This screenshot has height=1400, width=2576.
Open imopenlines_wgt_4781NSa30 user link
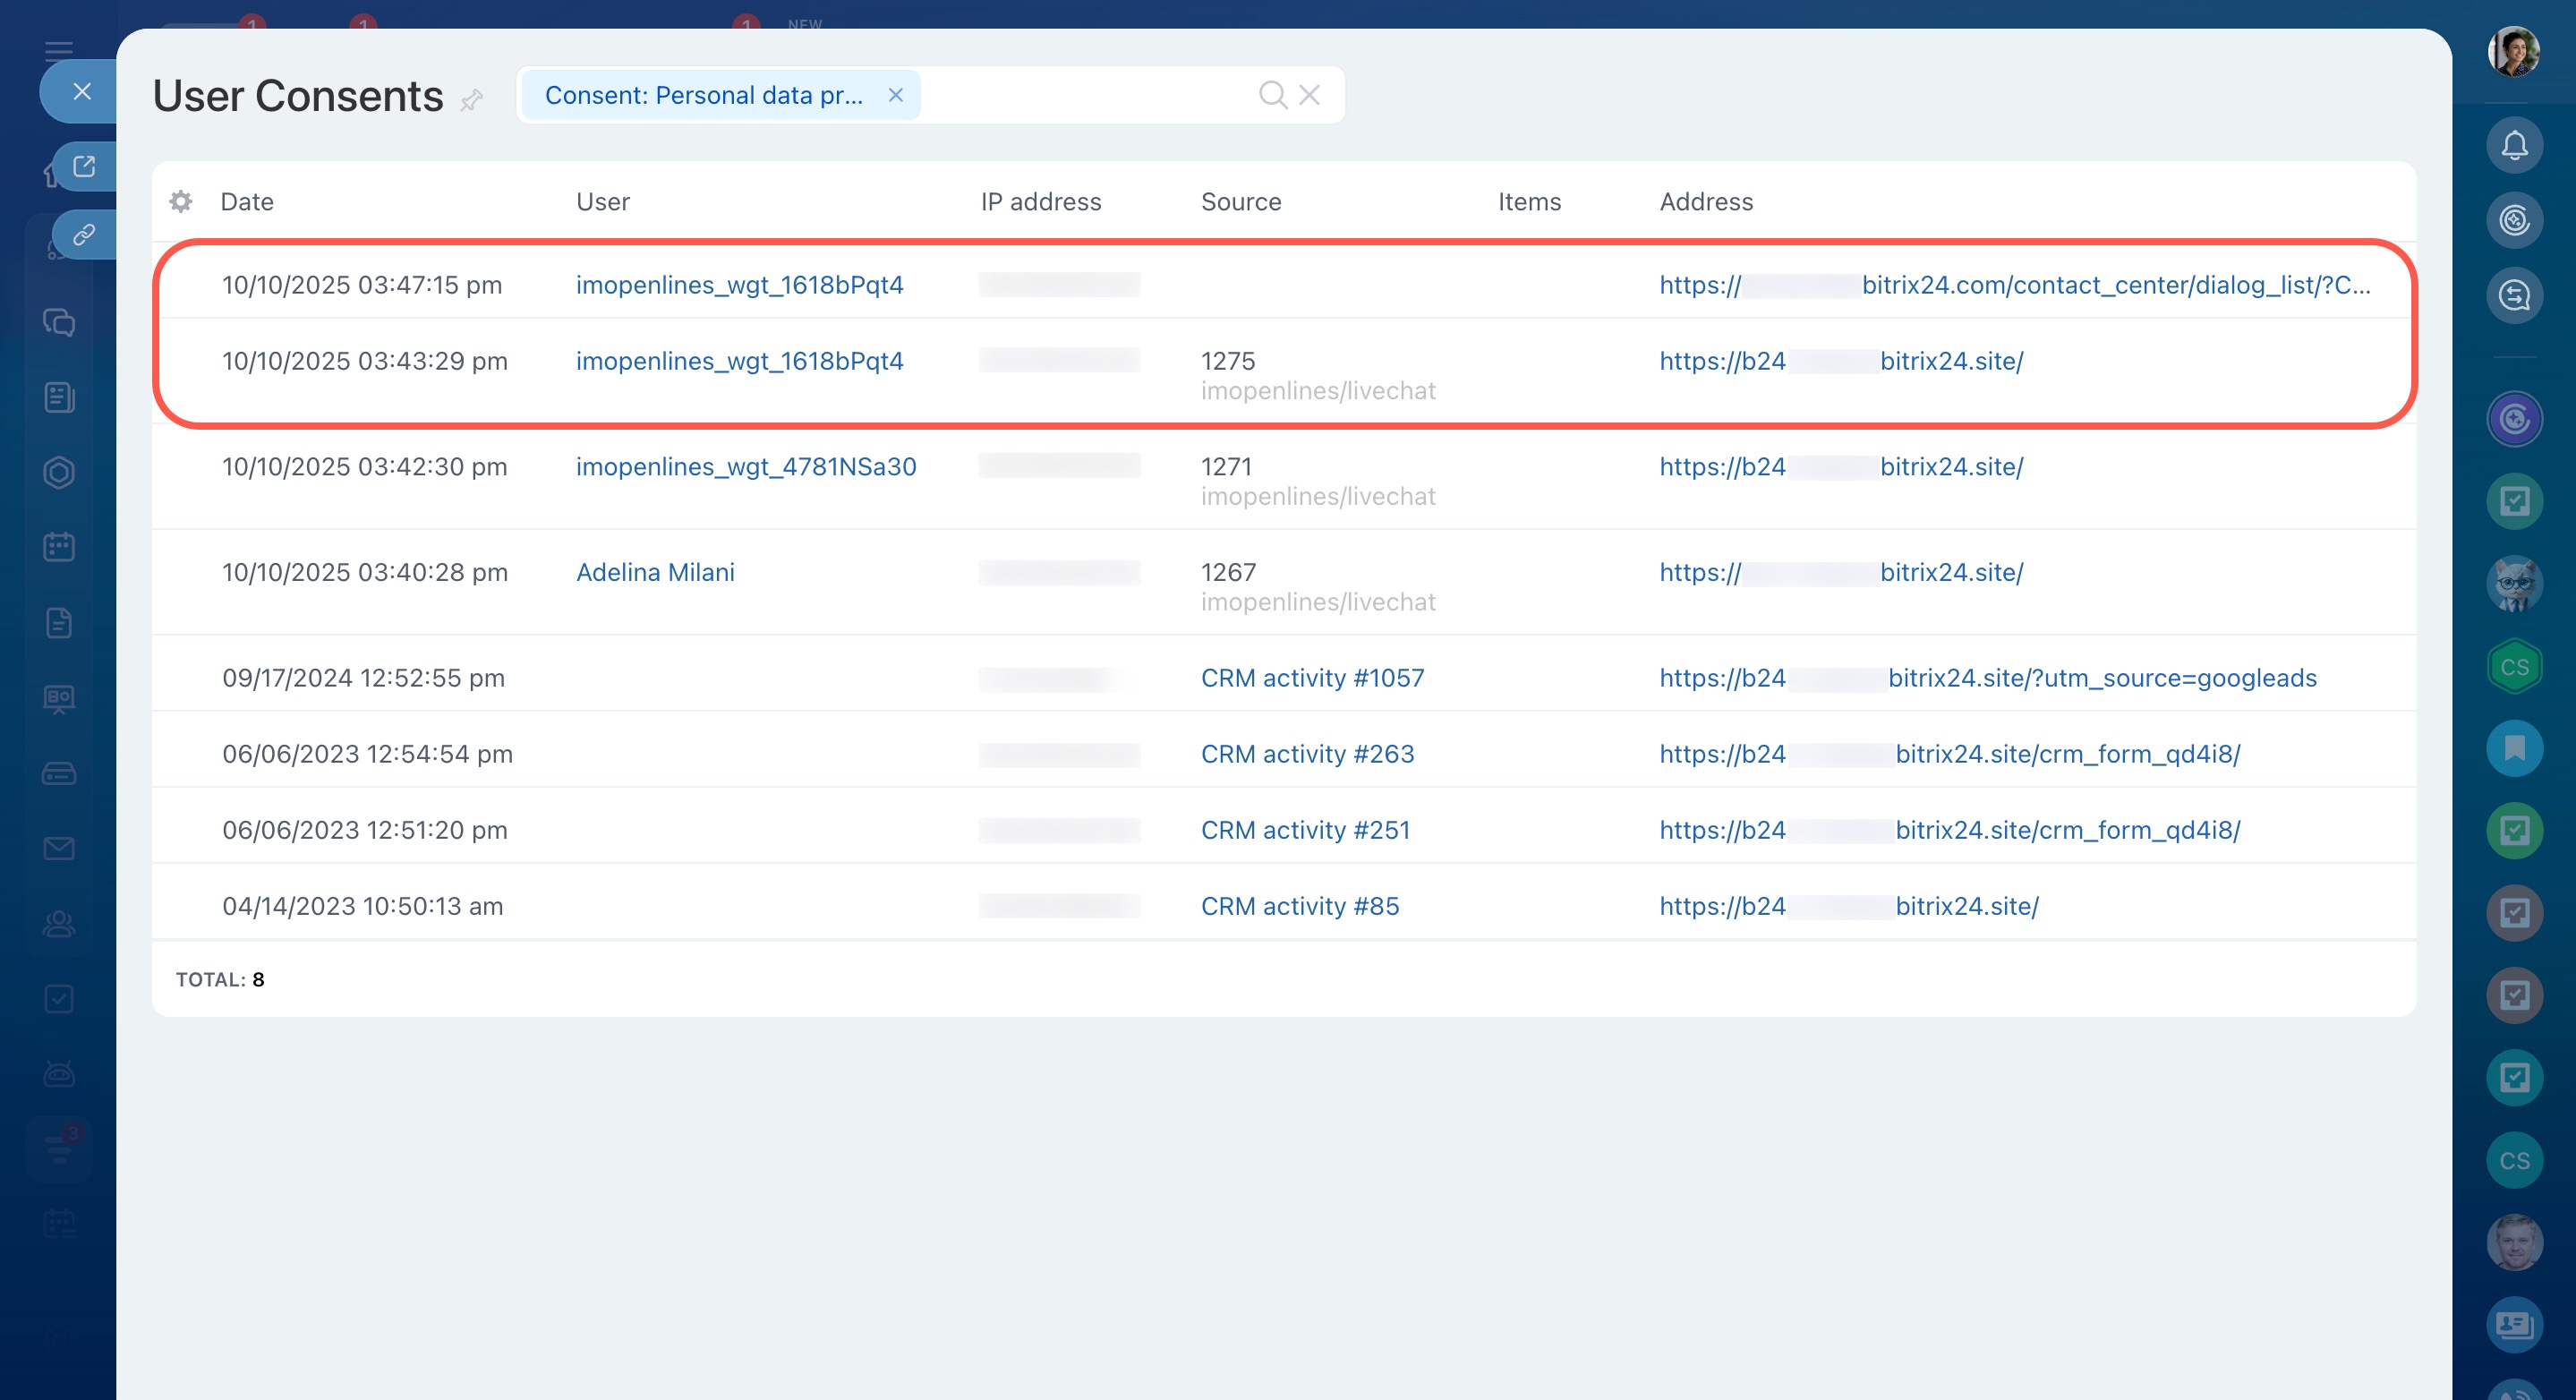(746, 467)
